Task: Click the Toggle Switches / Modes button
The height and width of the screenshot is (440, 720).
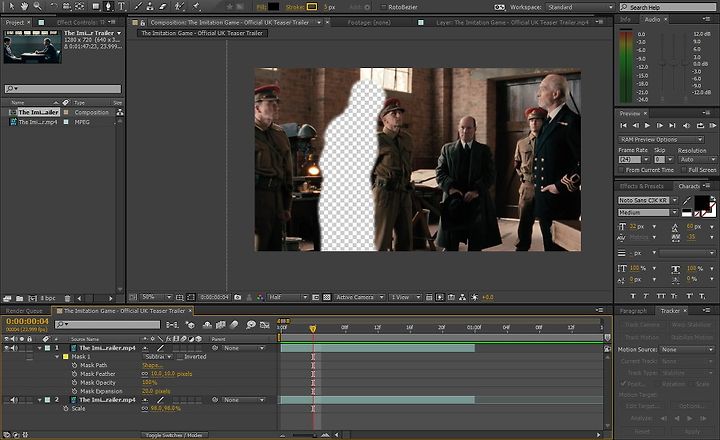Action: point(174,434)
